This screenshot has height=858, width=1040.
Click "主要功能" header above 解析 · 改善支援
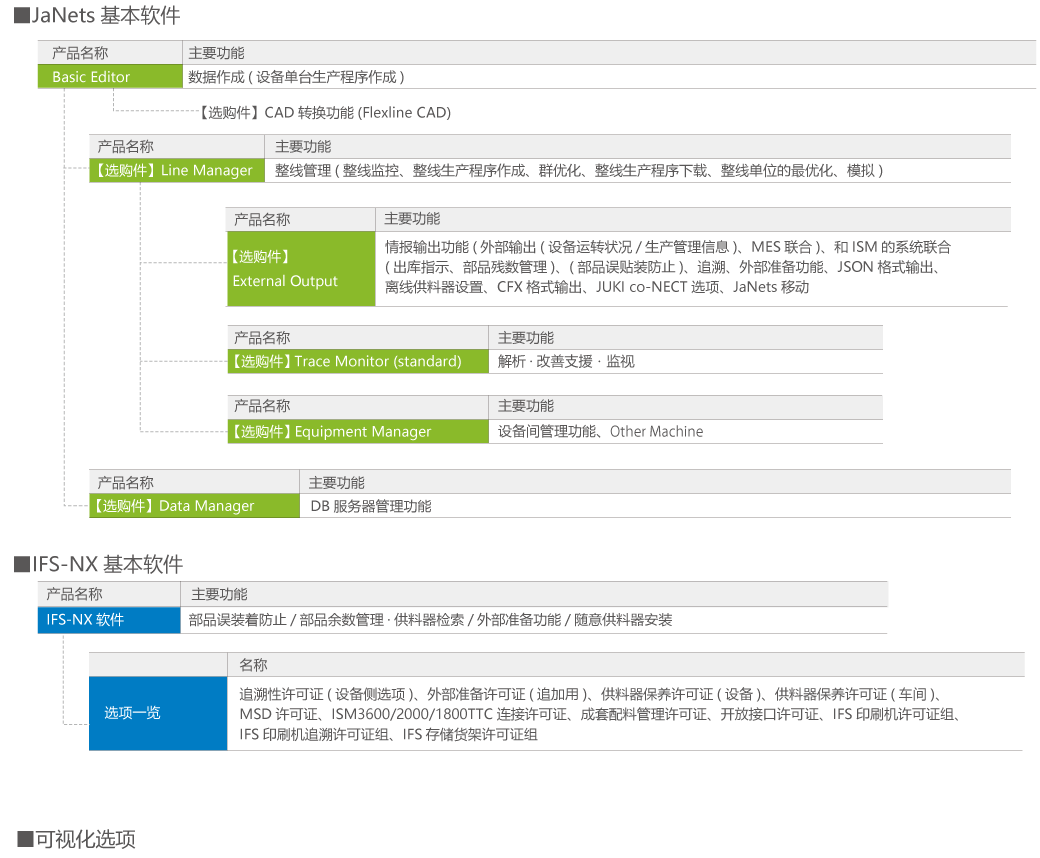(526, 338)
